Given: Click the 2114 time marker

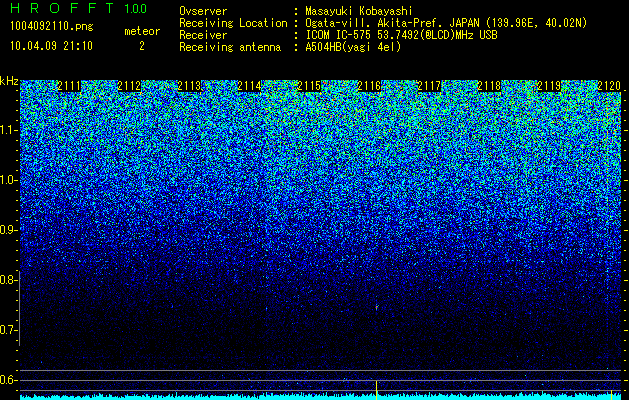Looking at the screenshot, I should (x=249, y=86).
